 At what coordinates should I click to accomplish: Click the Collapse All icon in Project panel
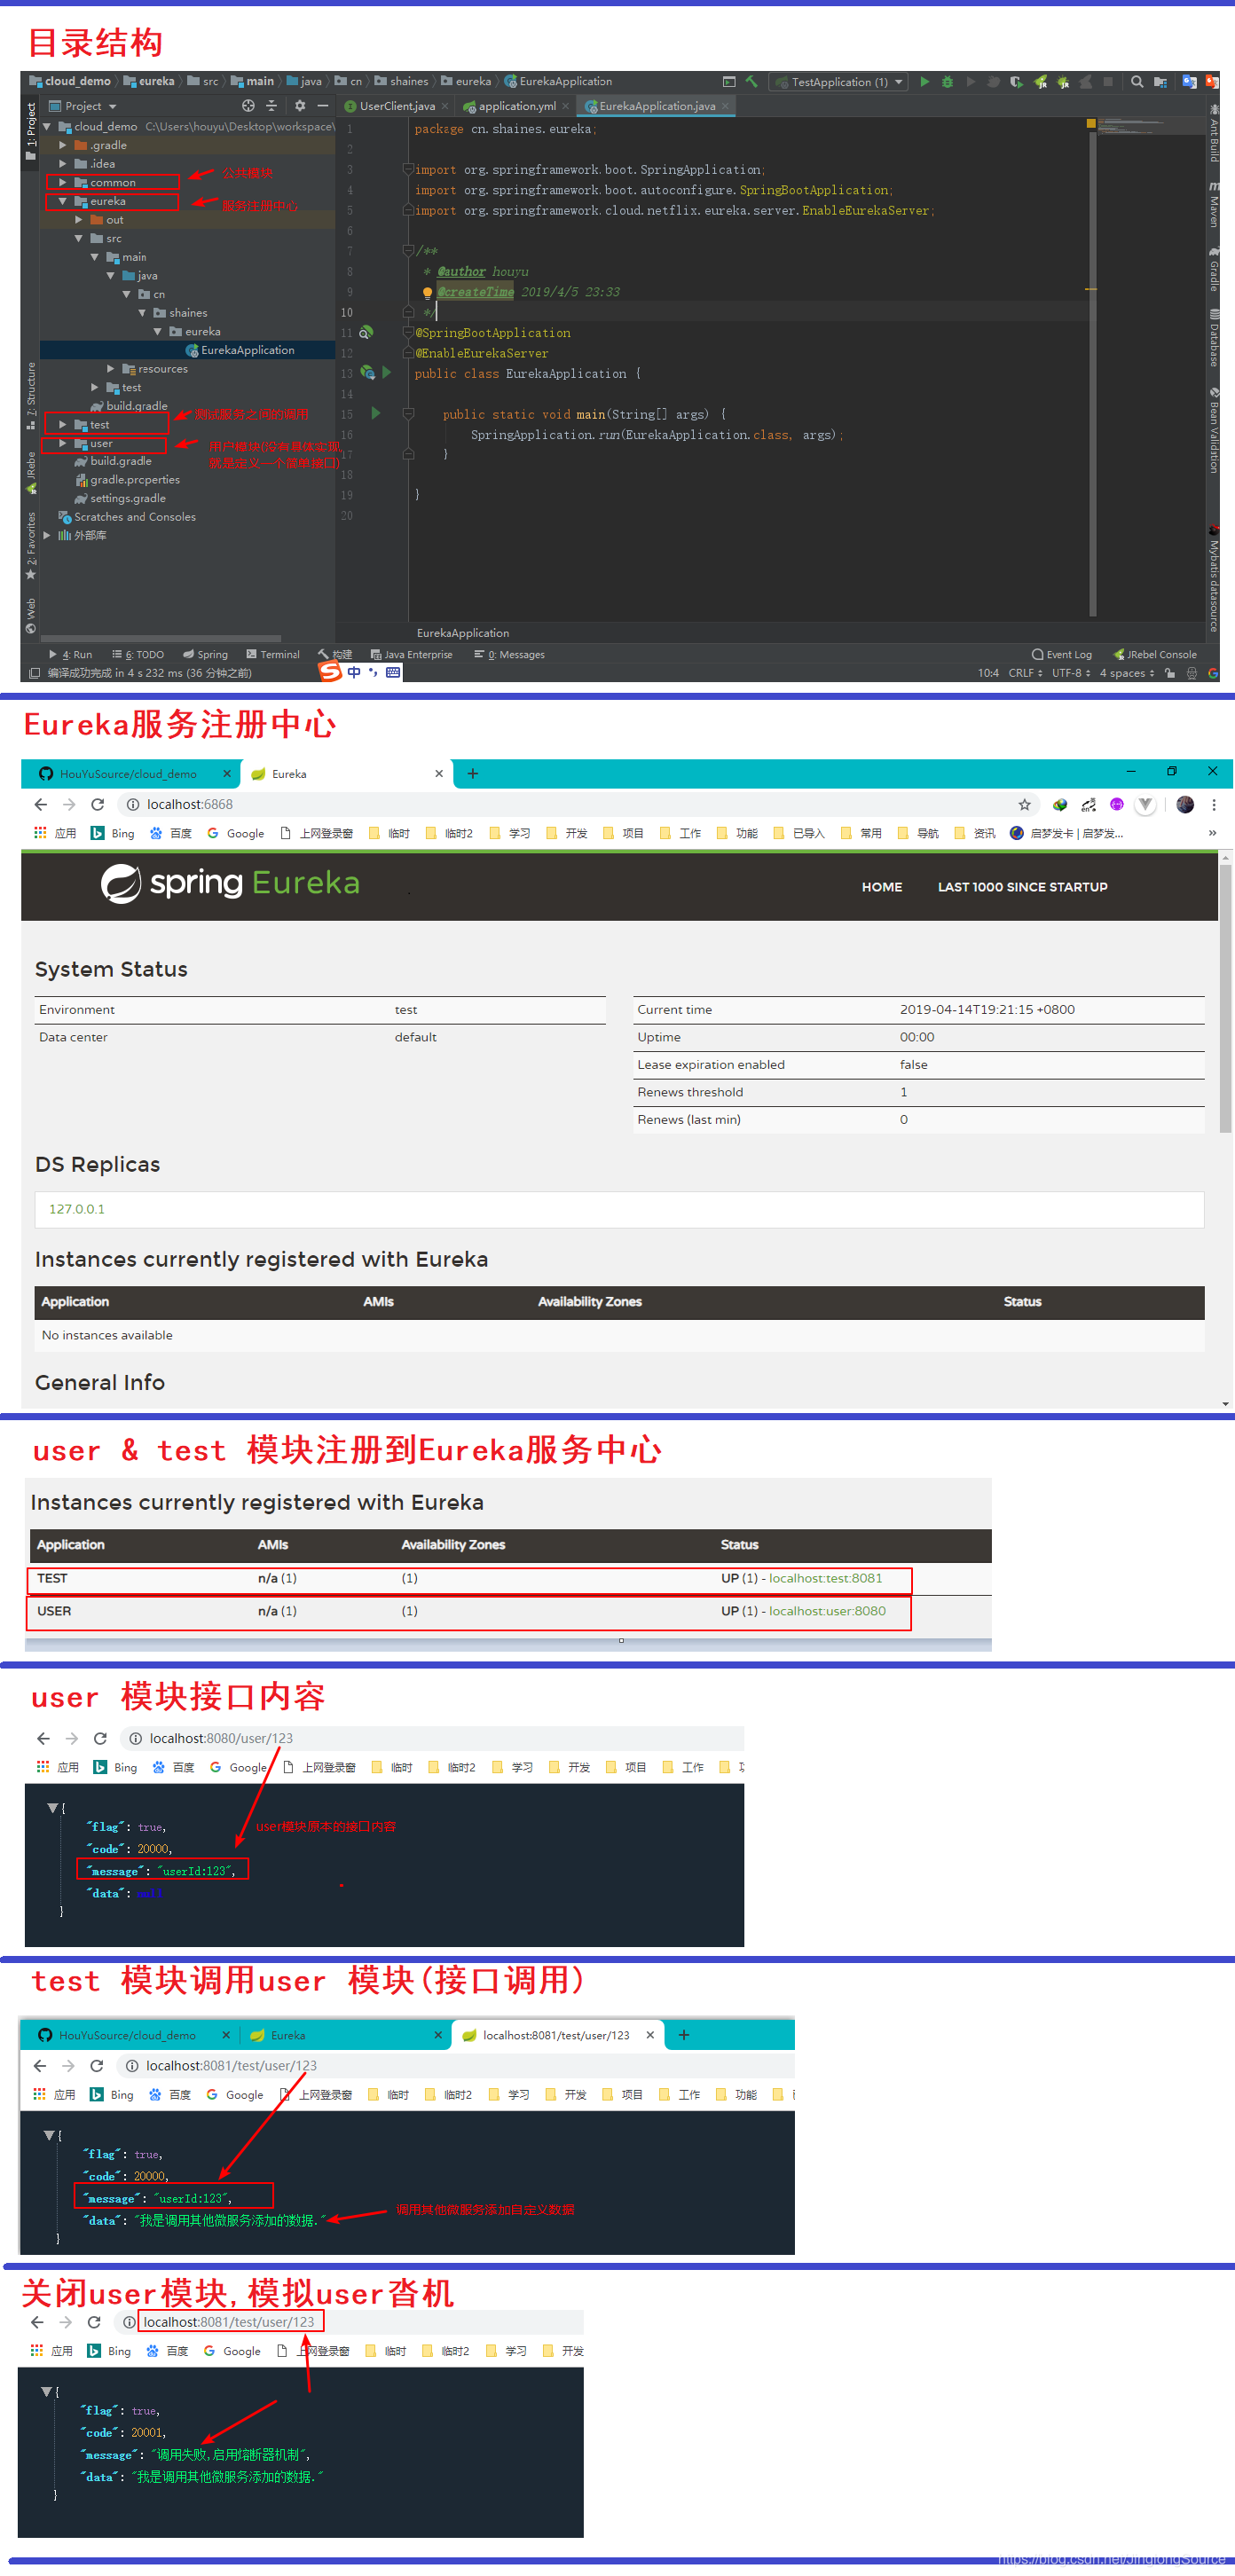271,106
